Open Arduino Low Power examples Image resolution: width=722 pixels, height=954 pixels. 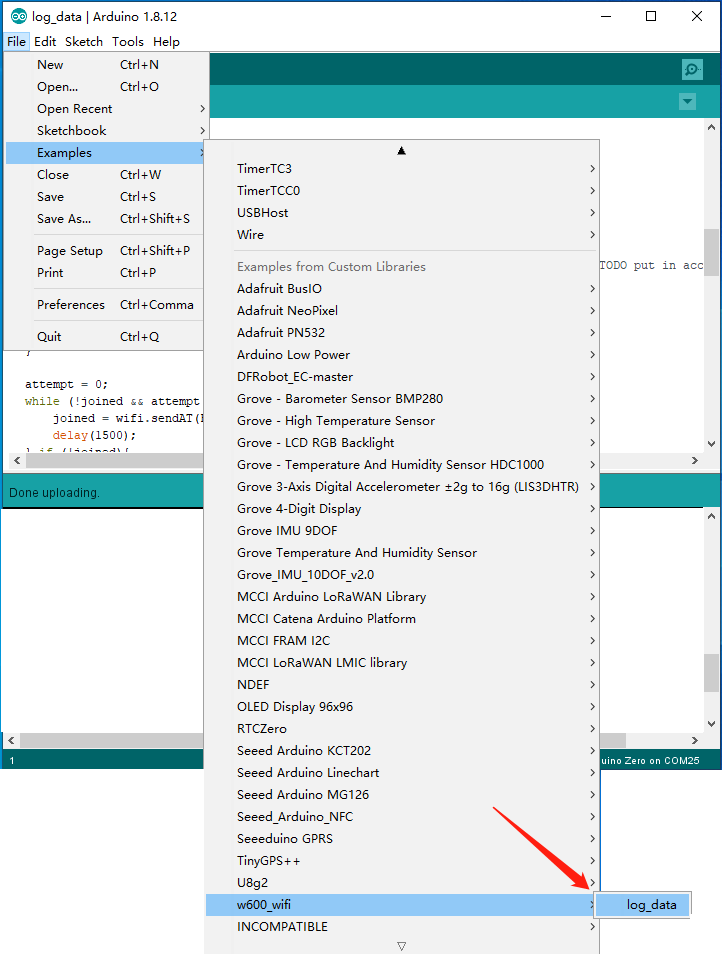(402, 354)
